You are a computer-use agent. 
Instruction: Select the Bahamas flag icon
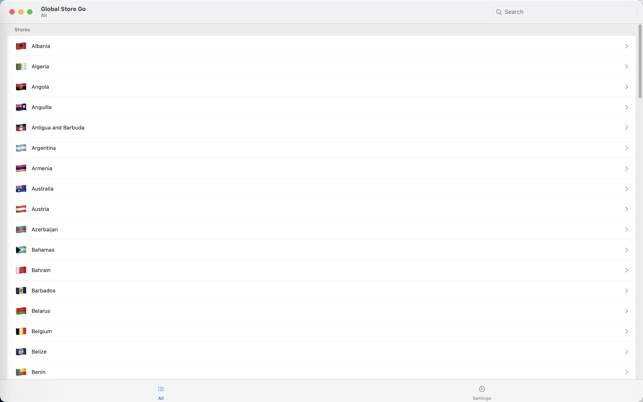(21, 250)
